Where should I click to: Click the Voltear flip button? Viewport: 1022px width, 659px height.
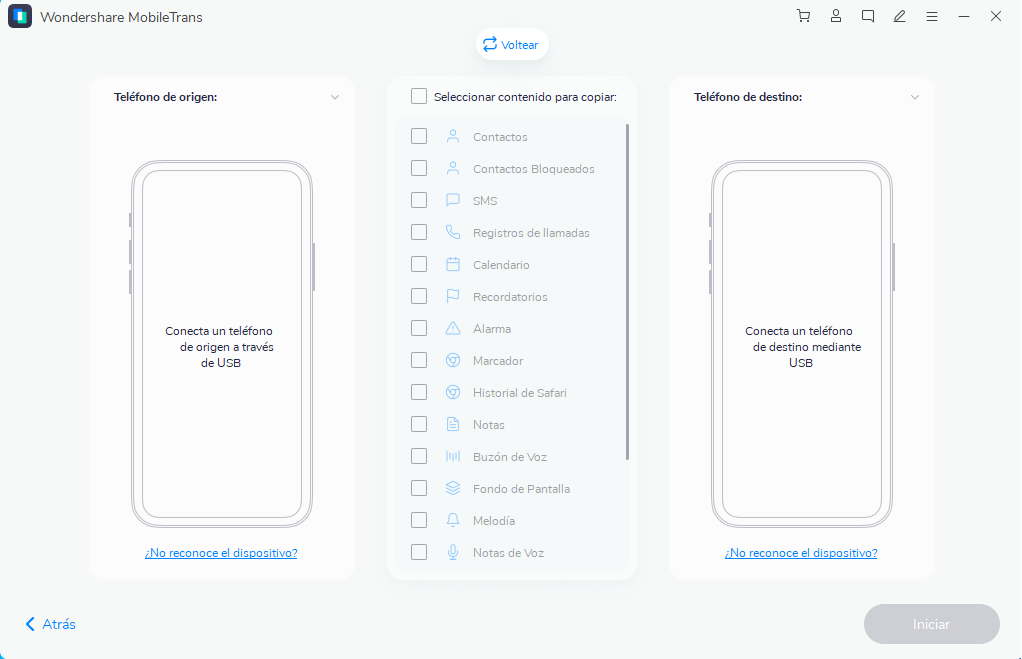(x=511, y=45)
